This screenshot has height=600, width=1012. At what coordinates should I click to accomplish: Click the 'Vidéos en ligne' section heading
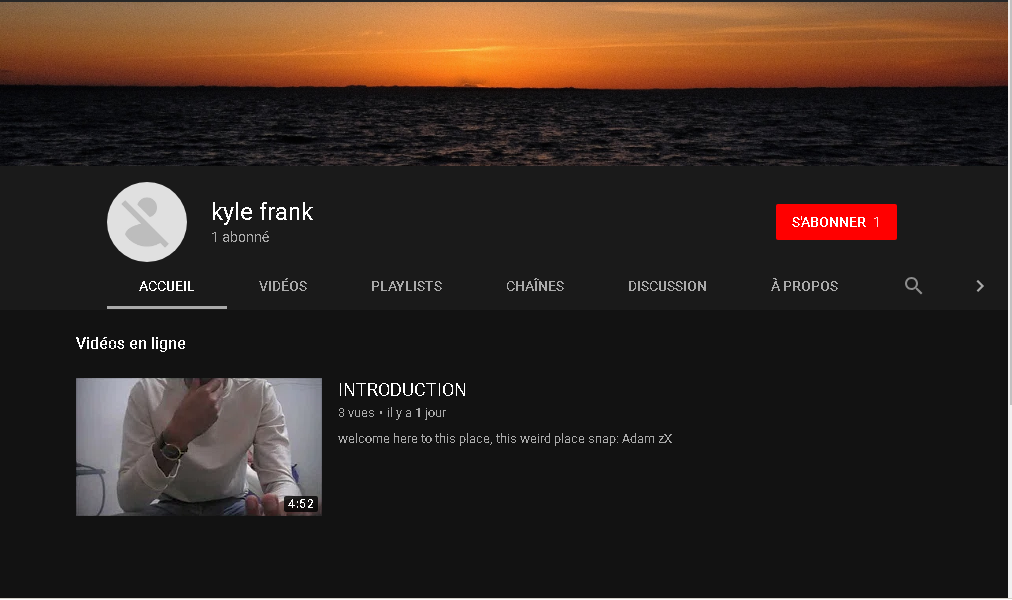130,343
